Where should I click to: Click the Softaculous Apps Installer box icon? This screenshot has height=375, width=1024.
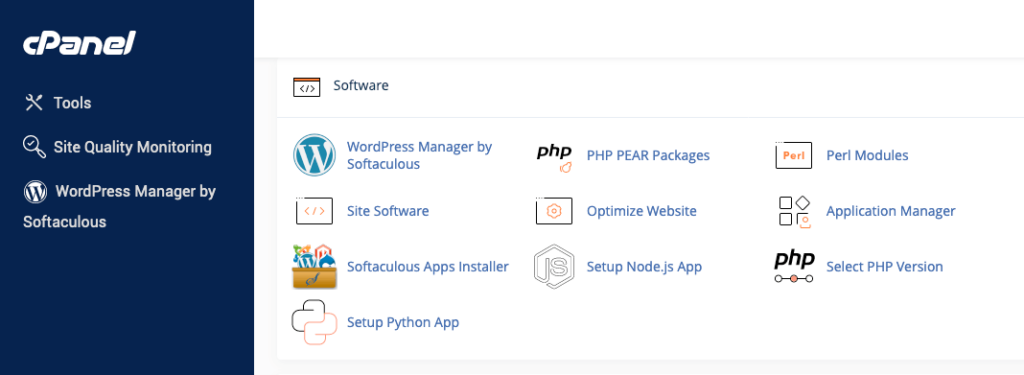315,267
